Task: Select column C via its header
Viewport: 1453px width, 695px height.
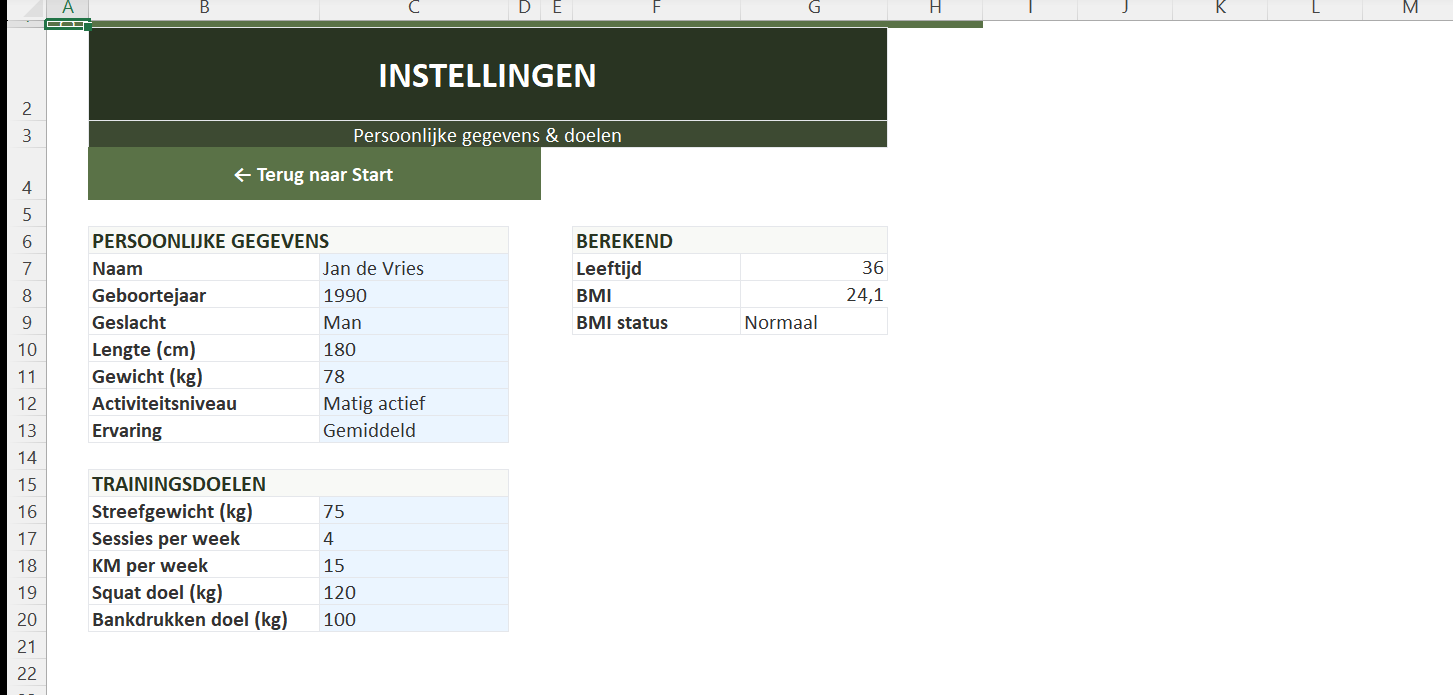Action: click(414, 8)
